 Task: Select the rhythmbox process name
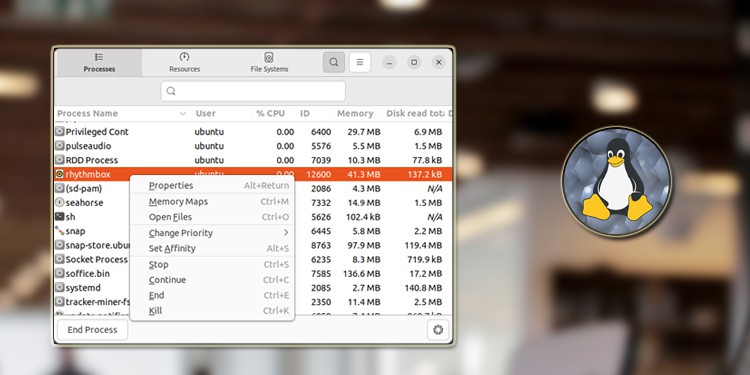coord(88,174)
